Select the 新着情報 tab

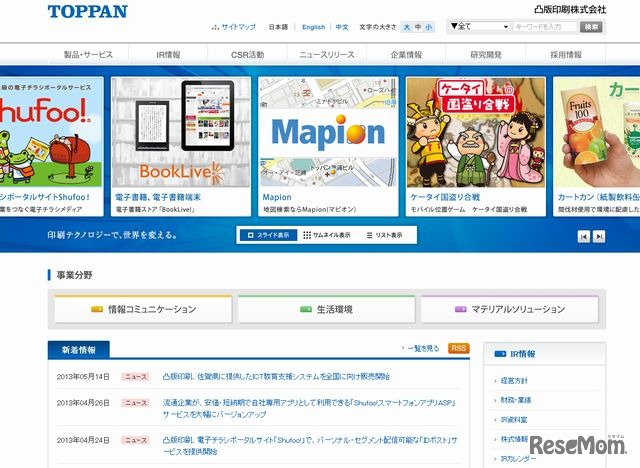pos(79,350)
